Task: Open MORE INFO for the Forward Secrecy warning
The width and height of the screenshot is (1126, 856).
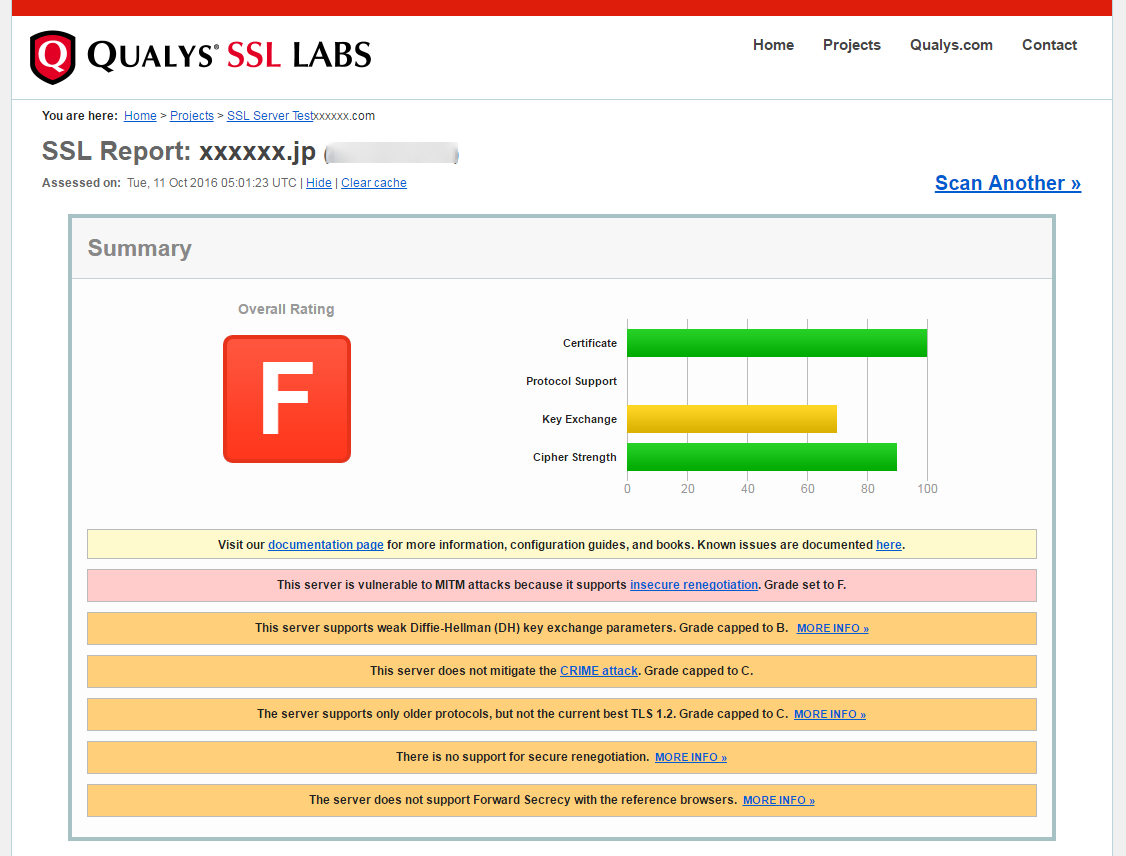Action: [x=778, y=801]
